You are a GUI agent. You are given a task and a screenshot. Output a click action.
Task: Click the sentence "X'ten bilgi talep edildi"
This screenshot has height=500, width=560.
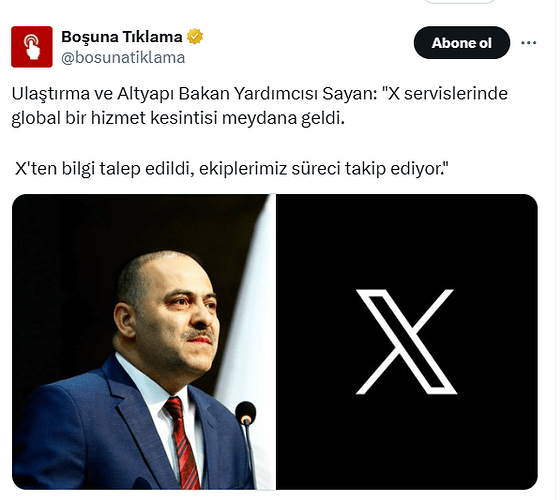pos(104,168)
